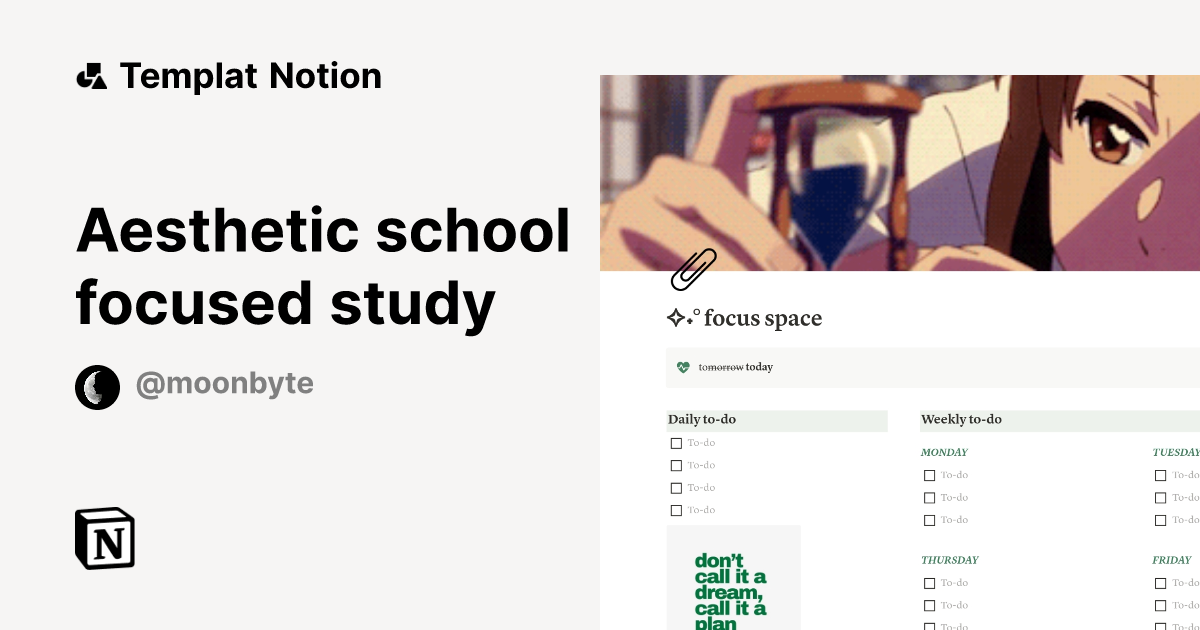Tick the second To-do under THURSDAY
This screenshot has width=1200, height=630.
coord(929,605)
